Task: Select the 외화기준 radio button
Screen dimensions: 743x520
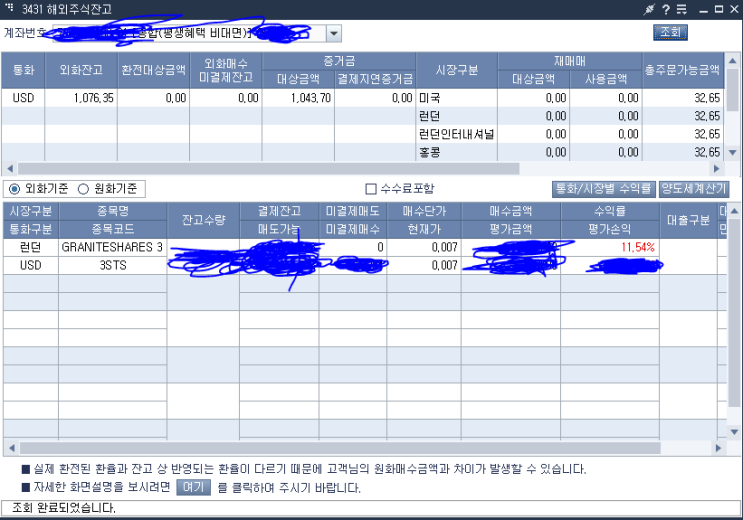Action: pyautogui.click(x=15, y=189)
